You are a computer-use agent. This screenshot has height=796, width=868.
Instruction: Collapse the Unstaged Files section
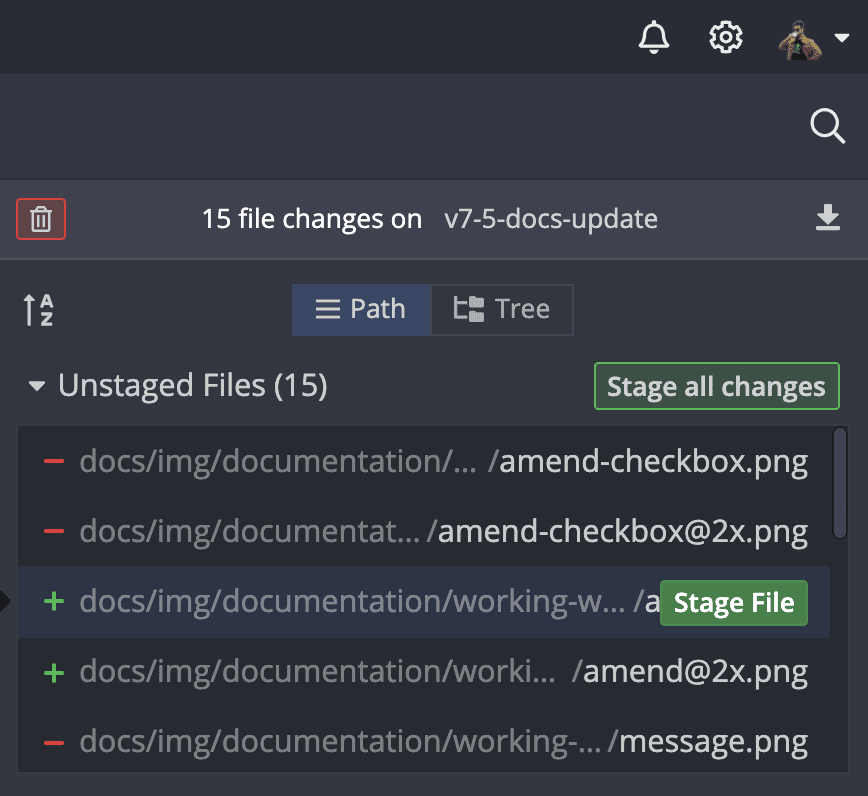click(37, 386)
